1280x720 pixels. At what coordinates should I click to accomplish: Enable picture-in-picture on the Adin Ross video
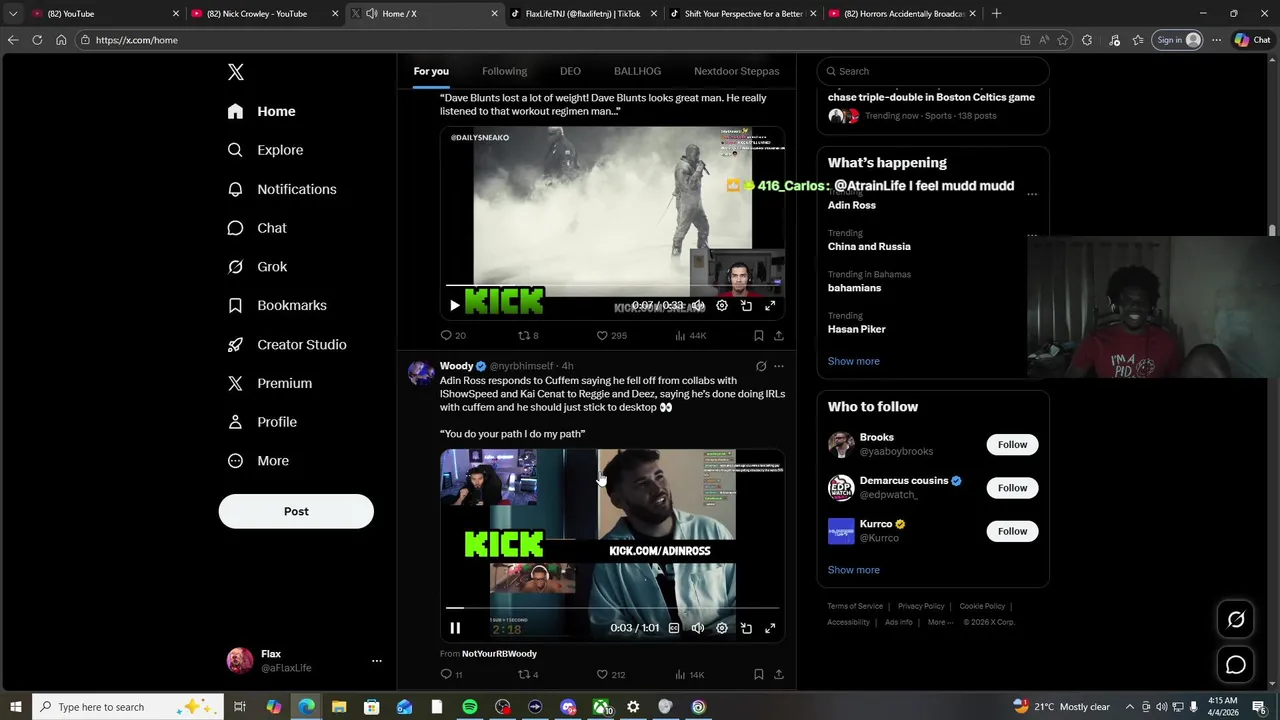pyautogui.click(x=746, y=628)
